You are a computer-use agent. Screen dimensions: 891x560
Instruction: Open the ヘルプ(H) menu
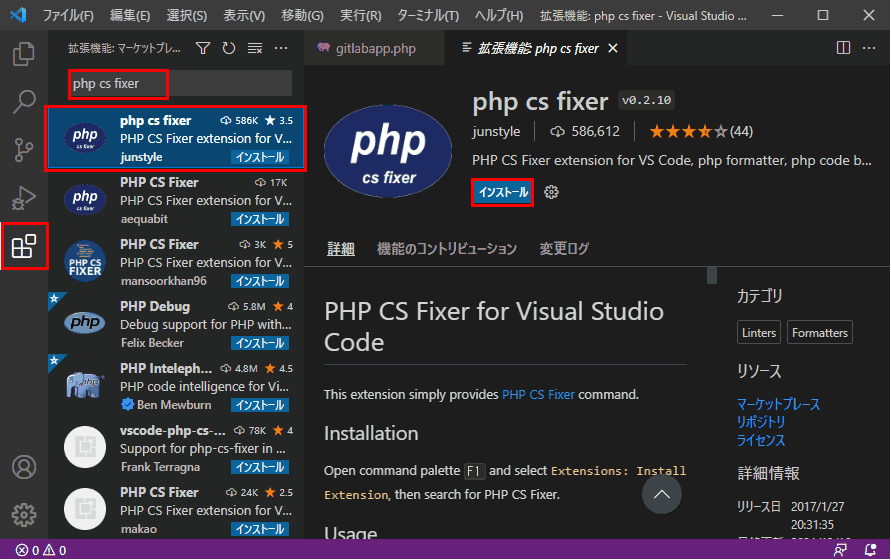[x=499, y=15]
